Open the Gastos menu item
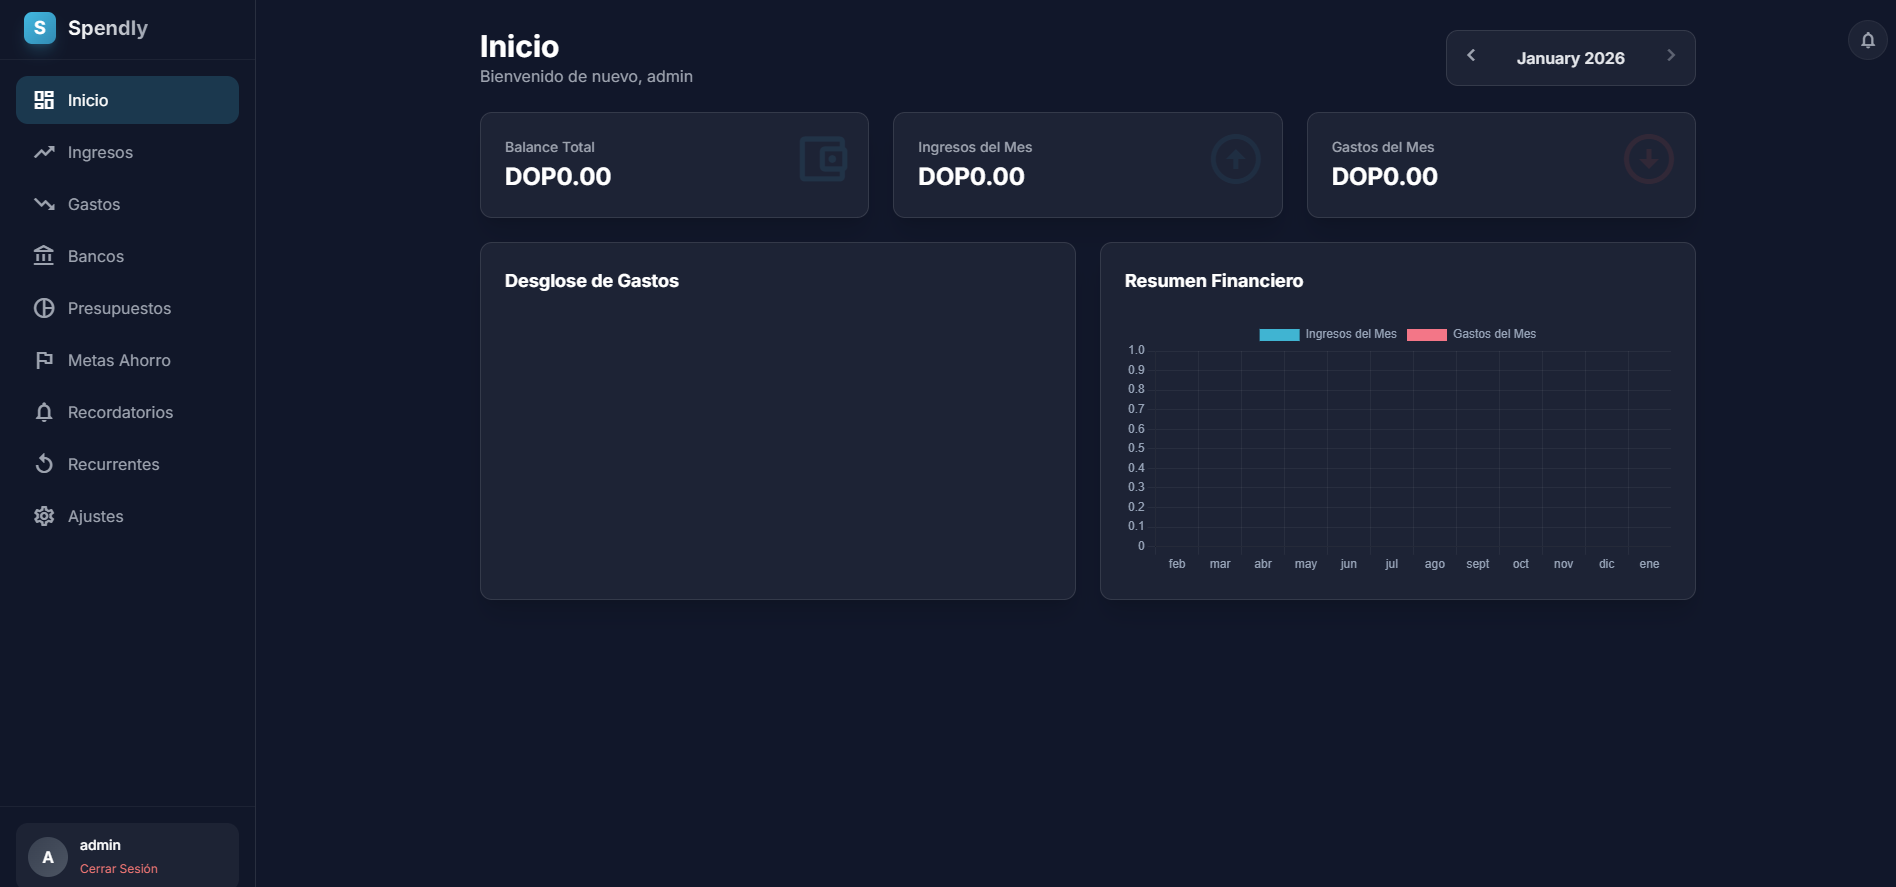Image resolution: width=1896 pixels, height=887 pixels. (127, 204)
